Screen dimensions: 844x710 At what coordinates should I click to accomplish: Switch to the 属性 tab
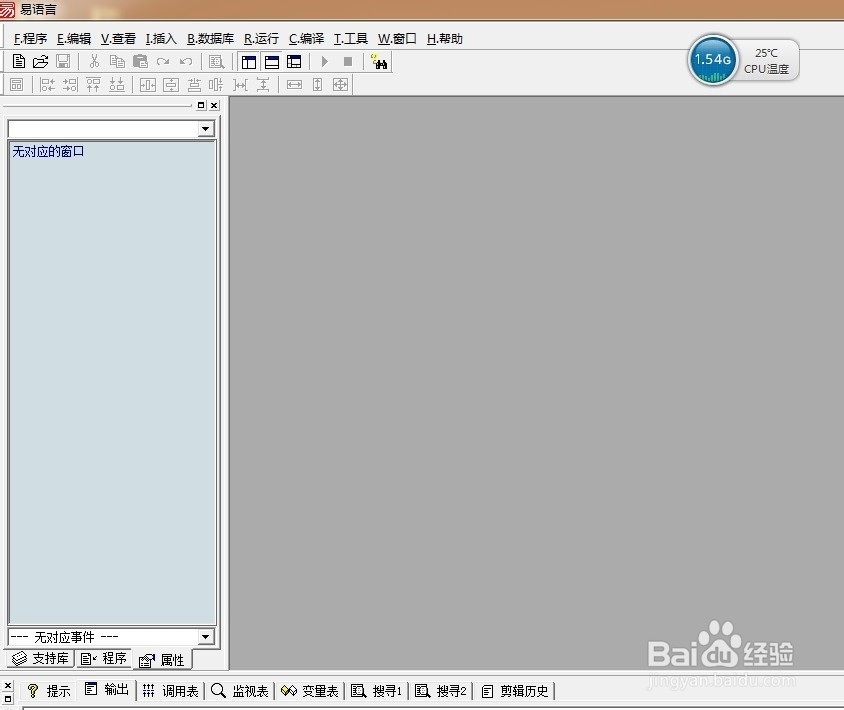click(162, 660)
